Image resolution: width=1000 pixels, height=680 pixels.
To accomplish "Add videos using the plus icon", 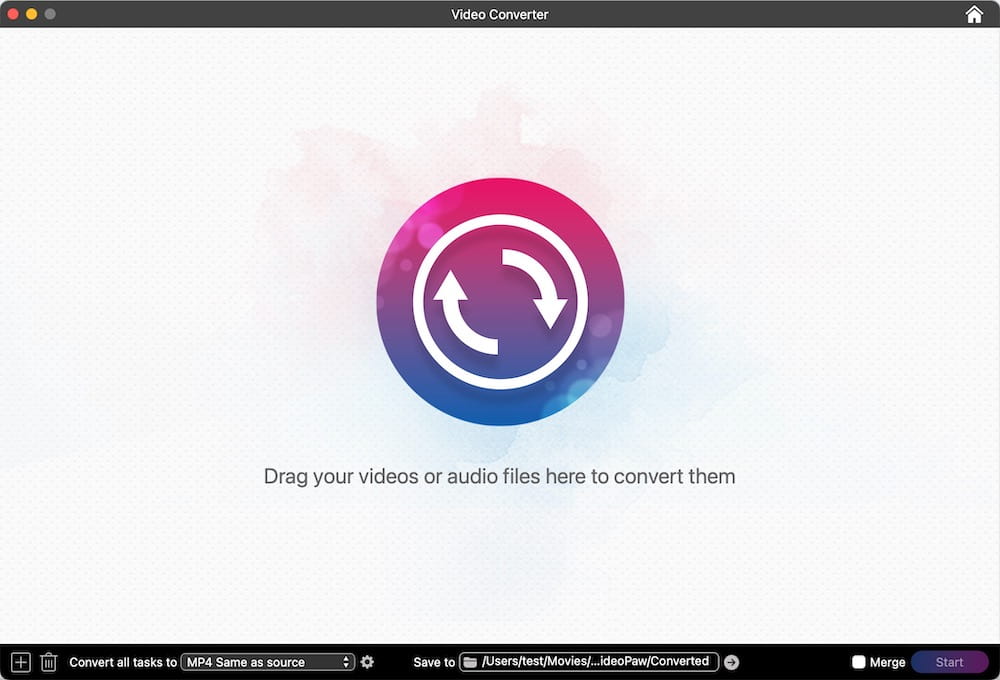I will coord(20,661).
